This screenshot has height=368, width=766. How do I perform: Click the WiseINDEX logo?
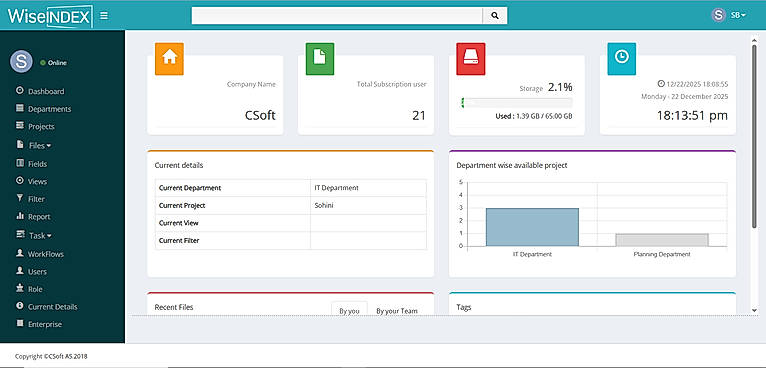pos(50,16)
